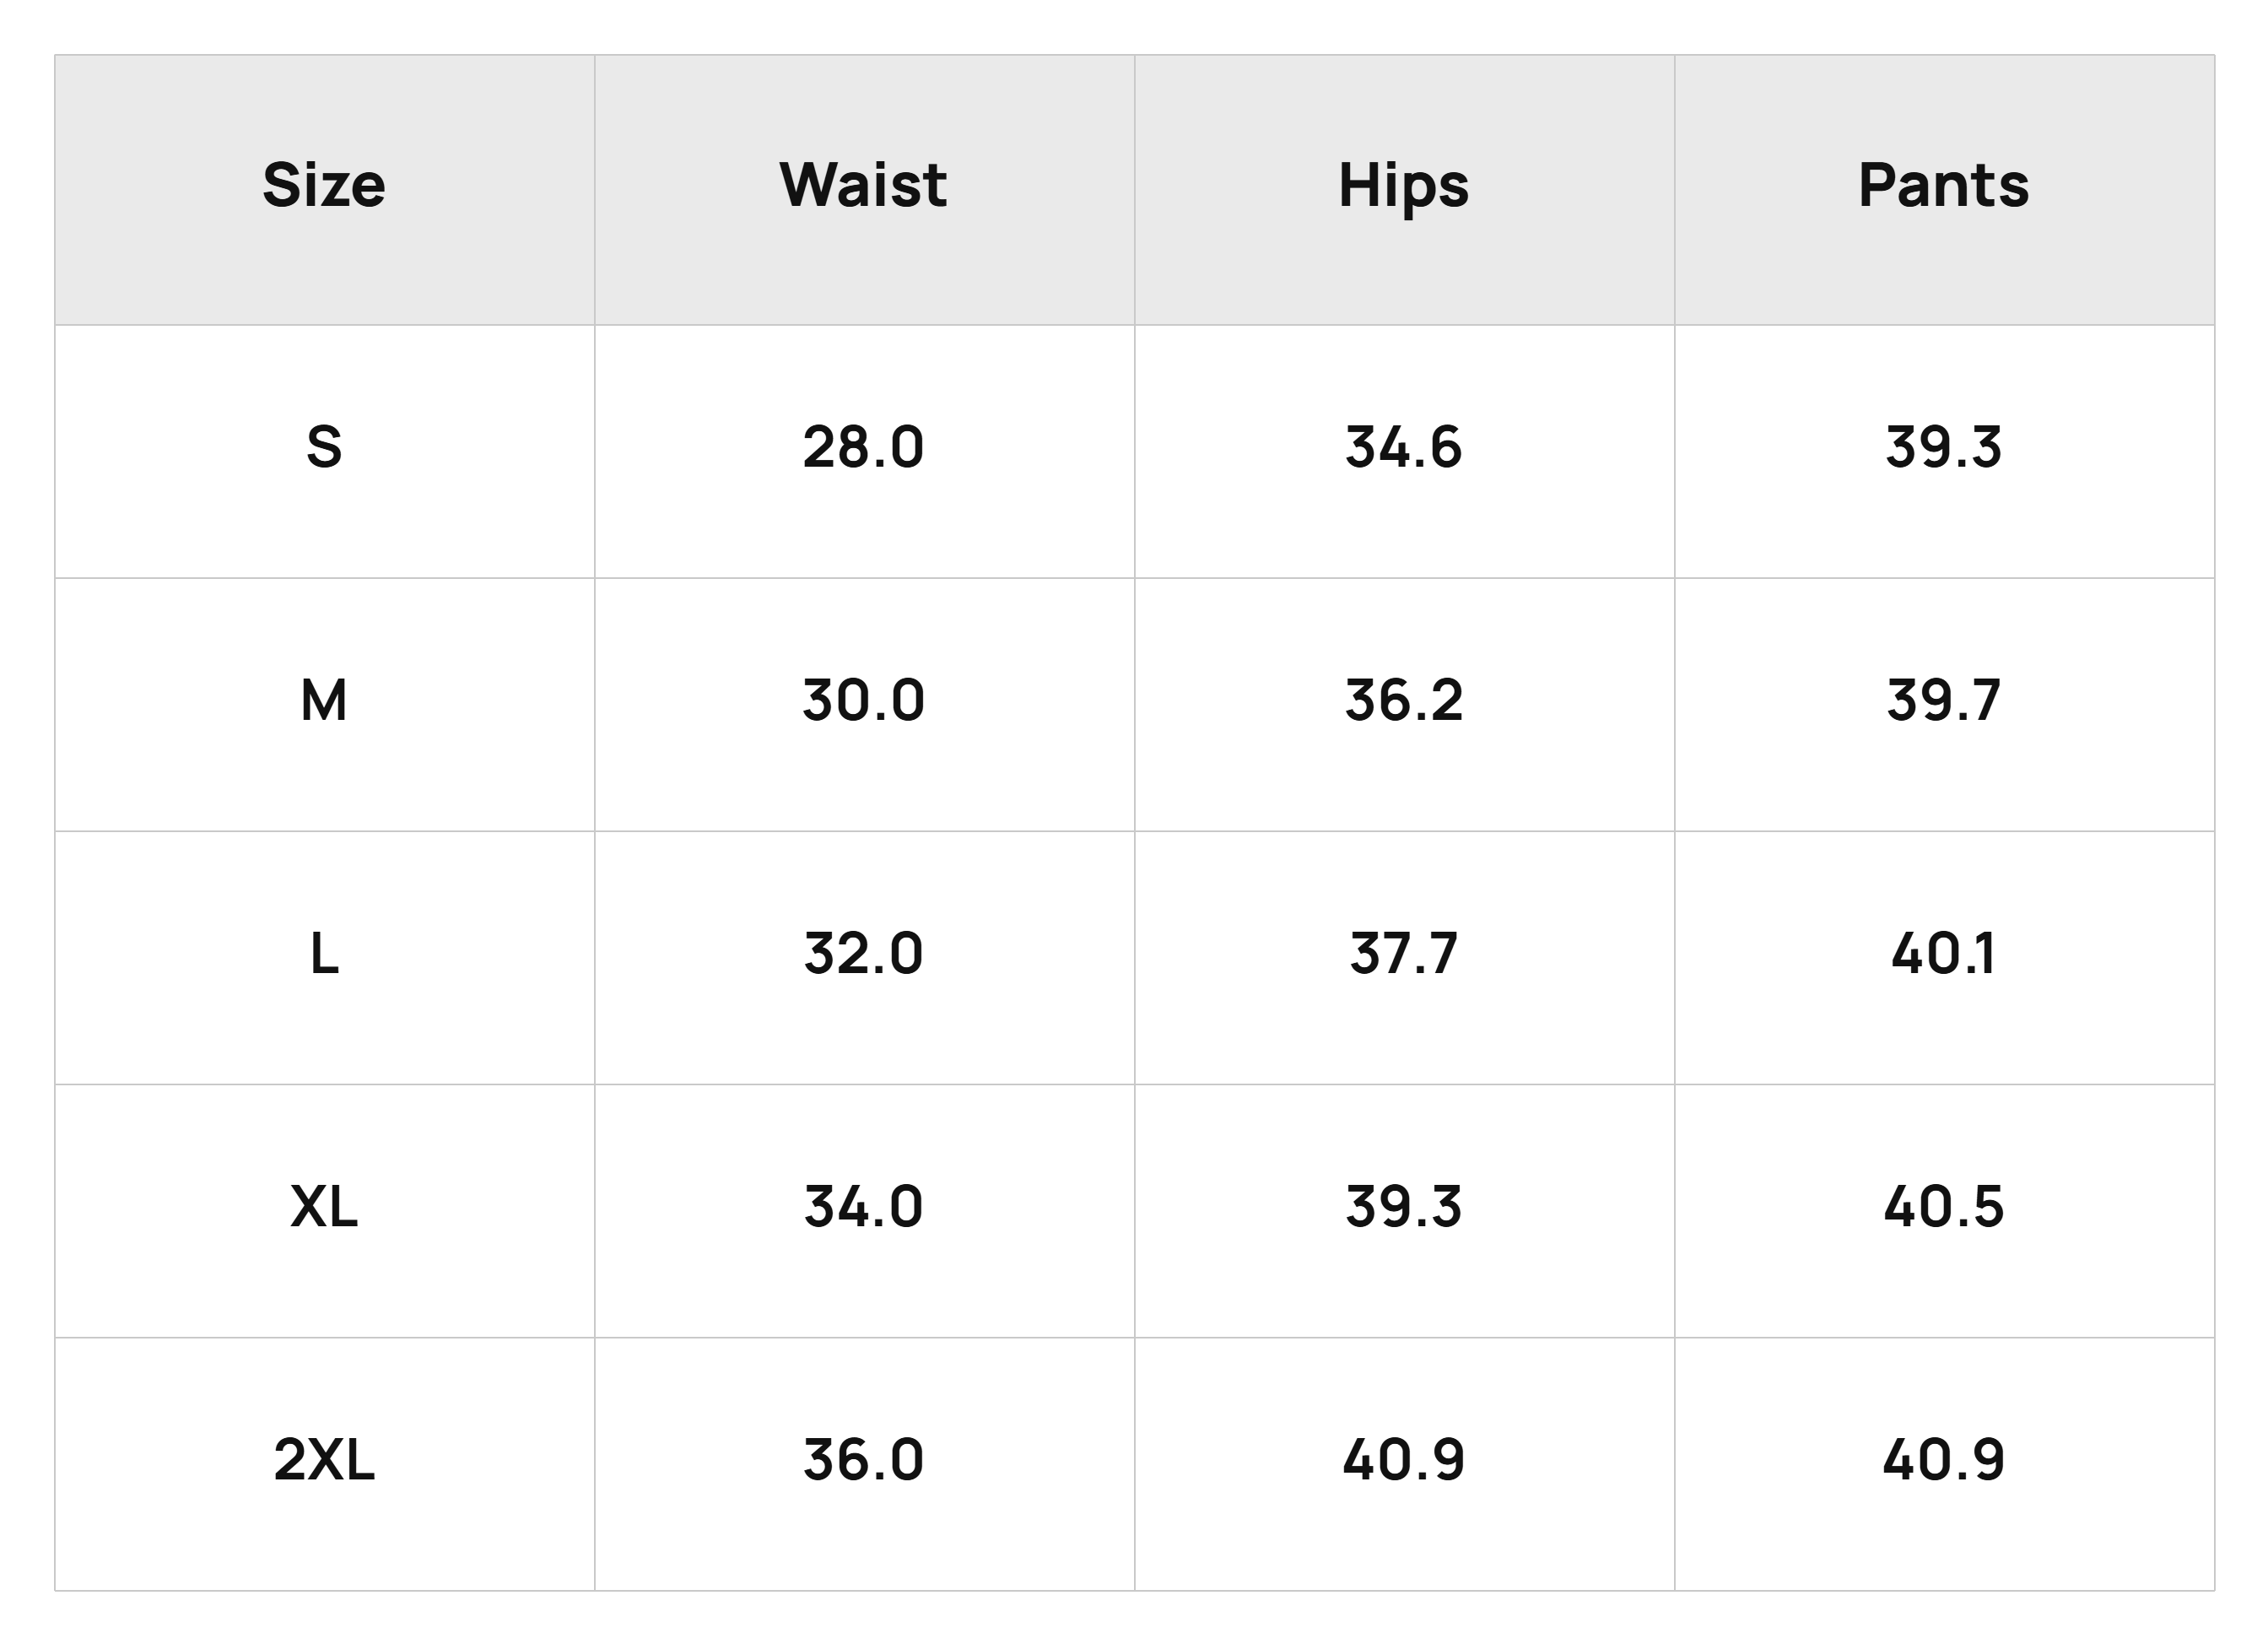Image resolution: width=2268 pixels, height=1644 pixels.
Task: Click the Size column header
Action: click(x=324, y=185)
